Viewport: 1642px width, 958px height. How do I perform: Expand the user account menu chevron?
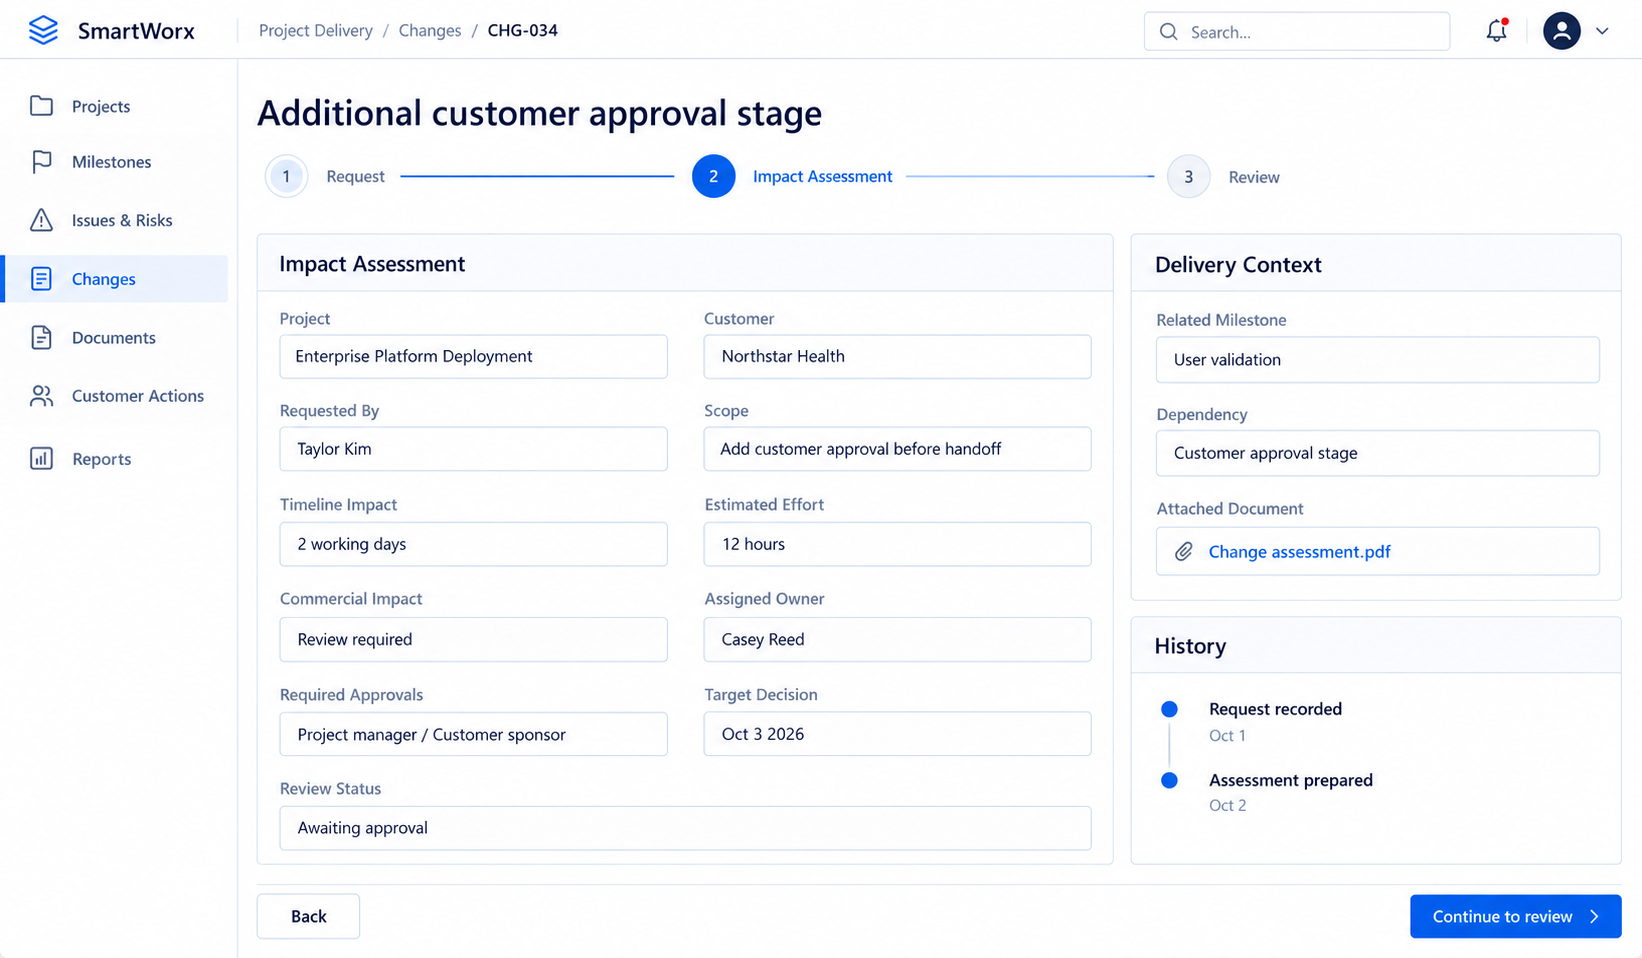tap(1602, 31)
